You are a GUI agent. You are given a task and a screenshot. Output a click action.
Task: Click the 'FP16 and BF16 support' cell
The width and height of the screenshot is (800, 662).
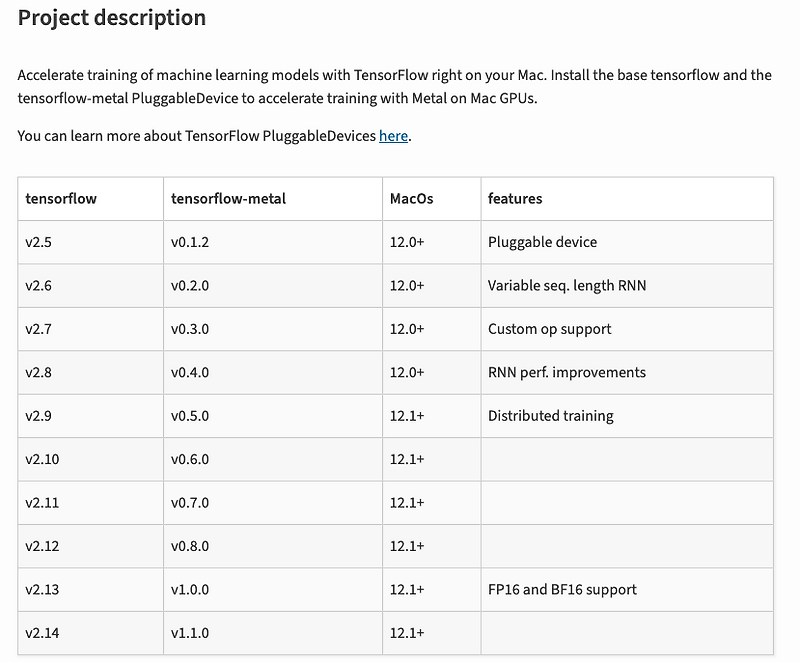click(x=562, y=590)
